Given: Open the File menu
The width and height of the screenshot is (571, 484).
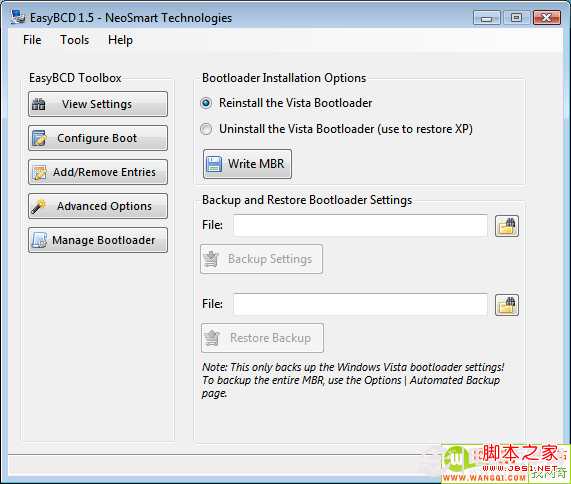Looking at the screenshot, I should coord(32,40).
